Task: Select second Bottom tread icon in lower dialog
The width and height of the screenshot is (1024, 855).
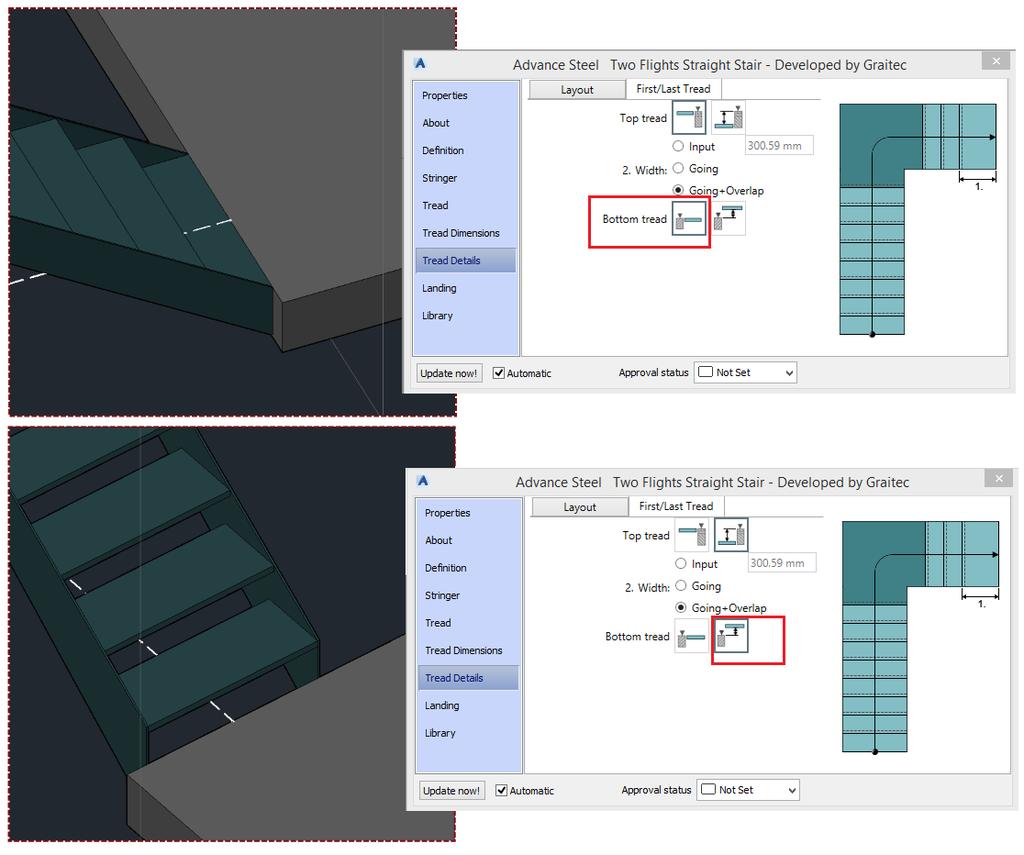Action: pos(731,636)
